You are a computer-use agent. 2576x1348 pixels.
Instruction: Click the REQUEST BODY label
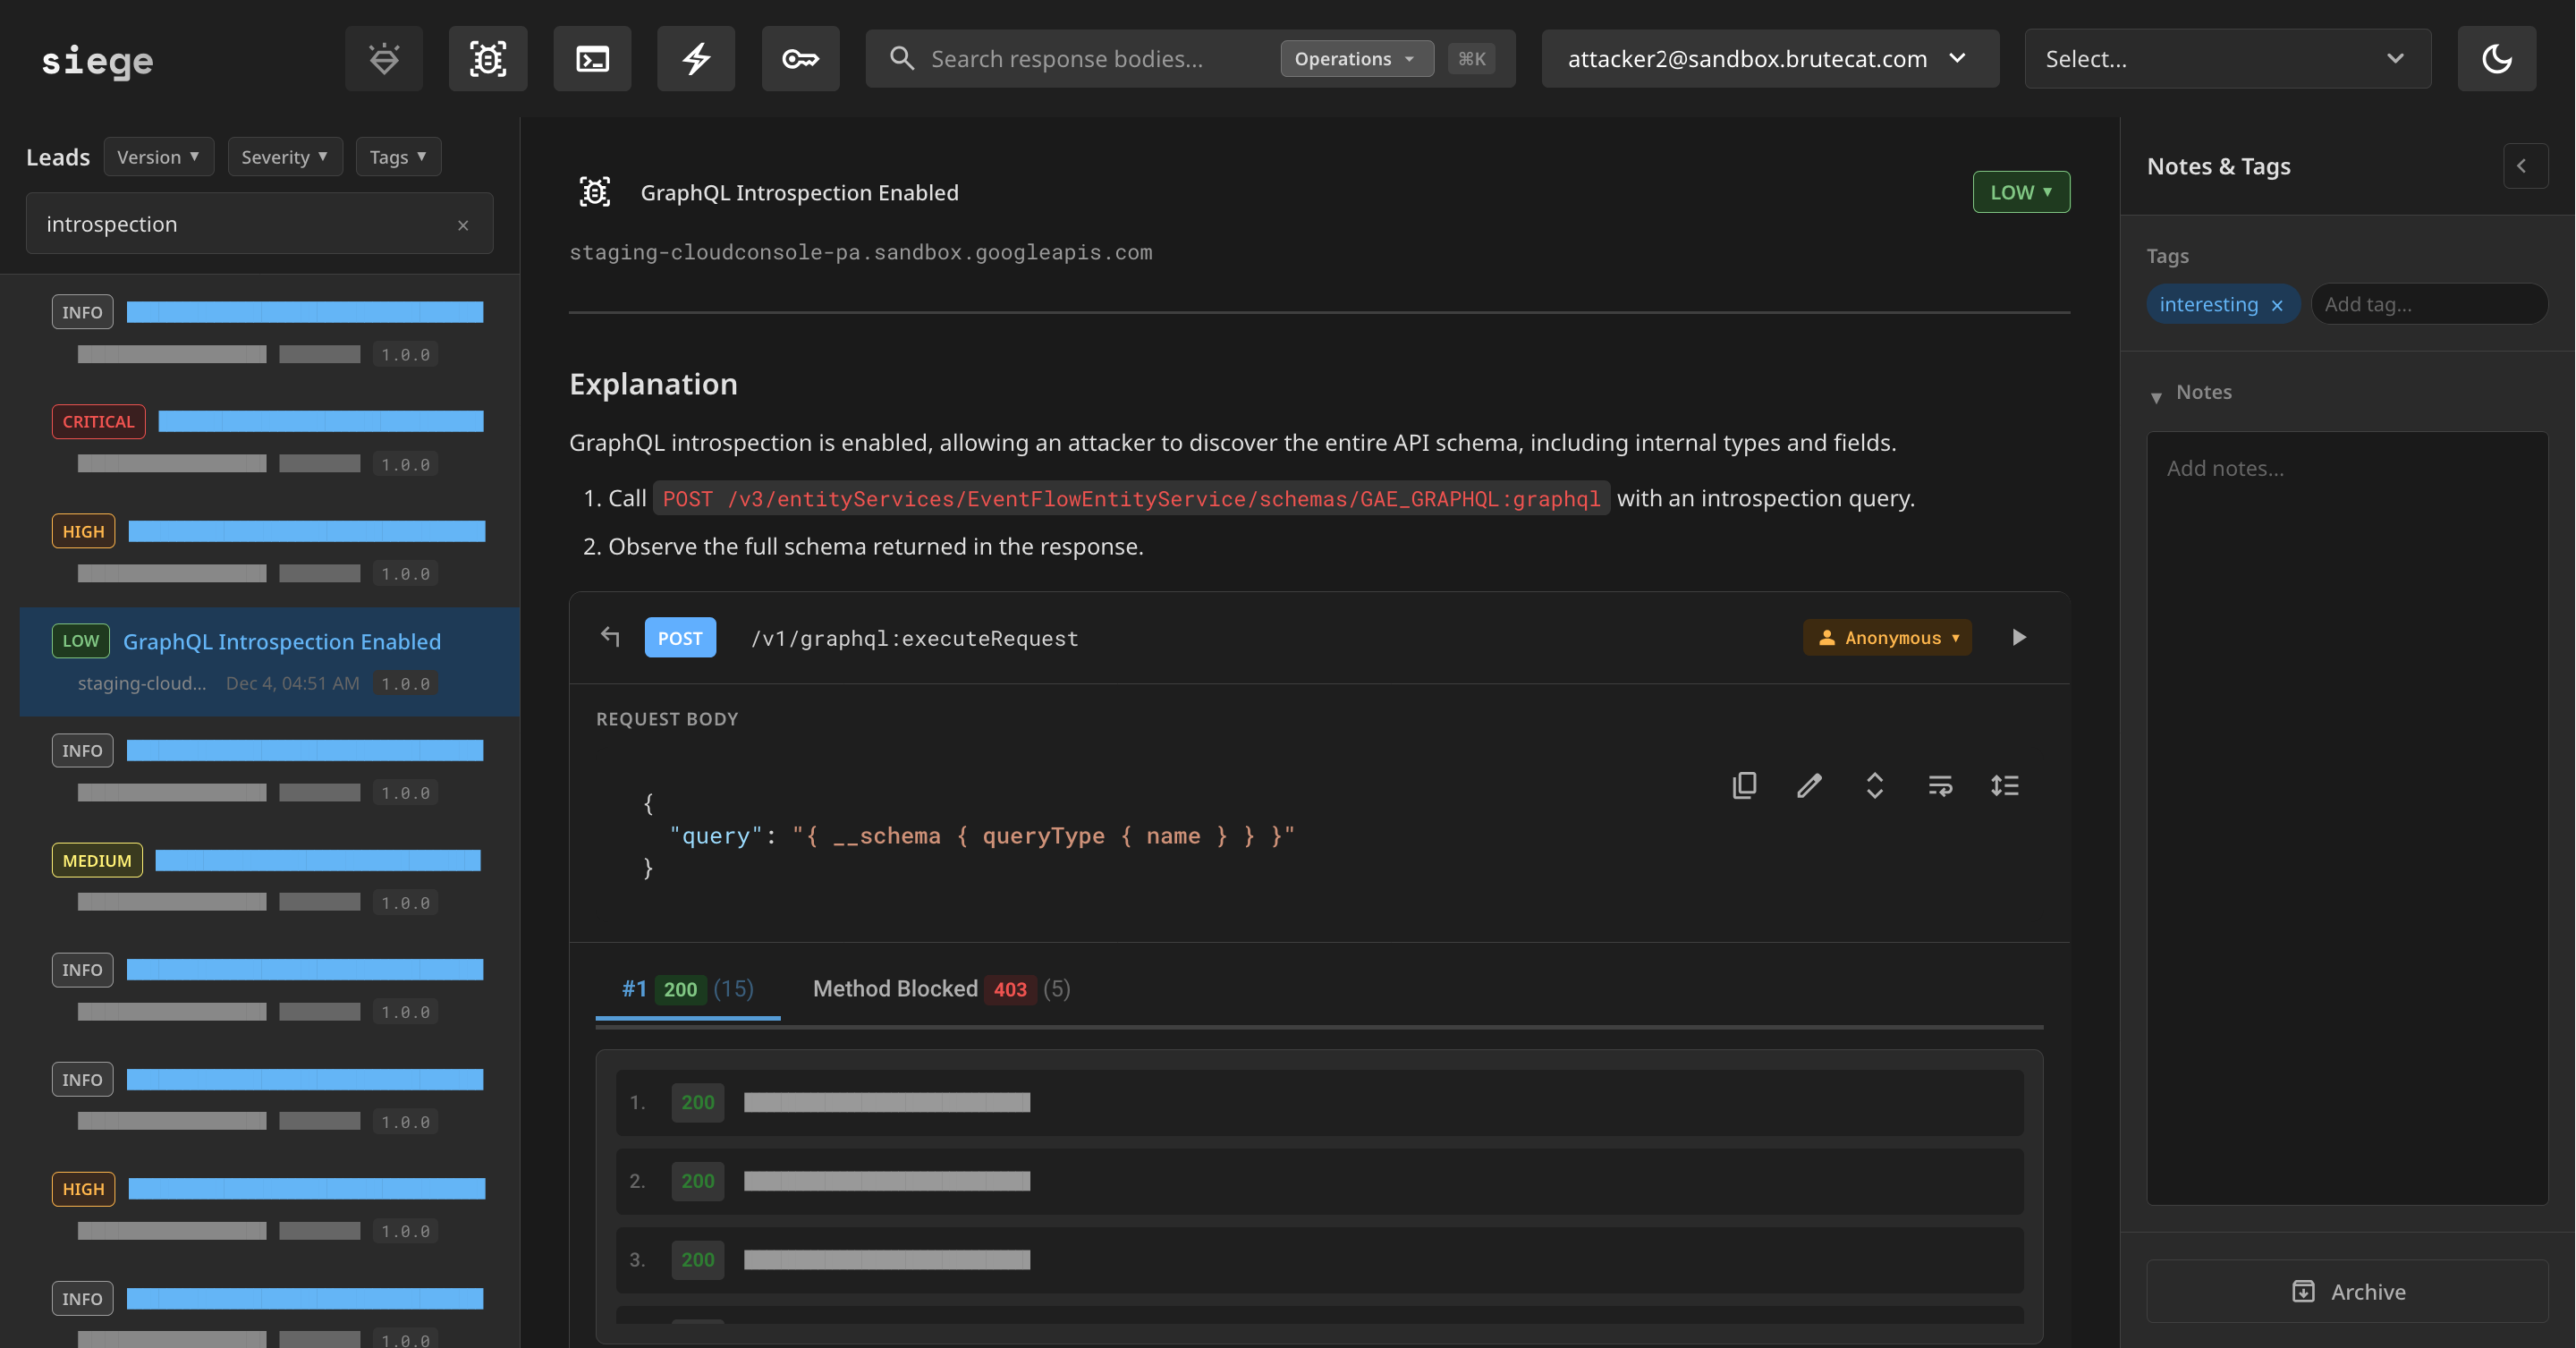click(x=667, y=719)
